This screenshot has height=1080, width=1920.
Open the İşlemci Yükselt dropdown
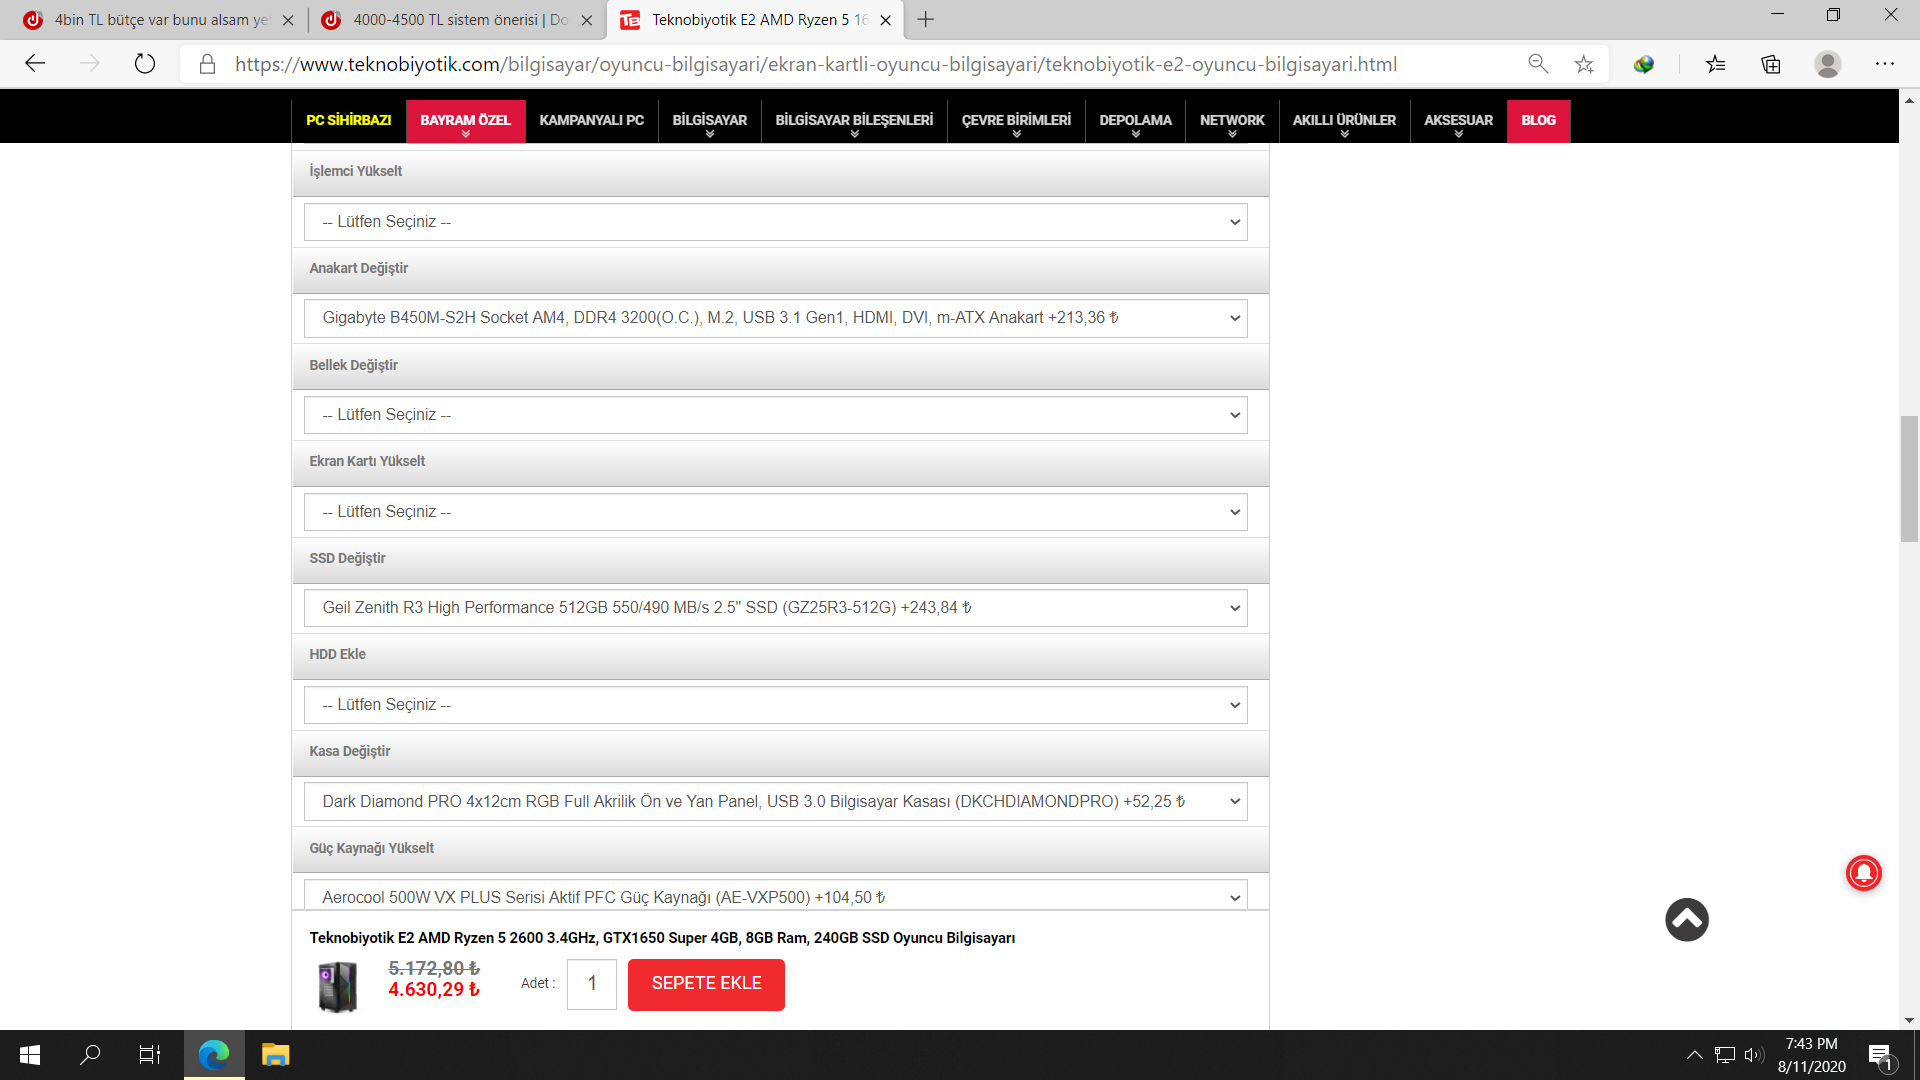click(776, 222)
